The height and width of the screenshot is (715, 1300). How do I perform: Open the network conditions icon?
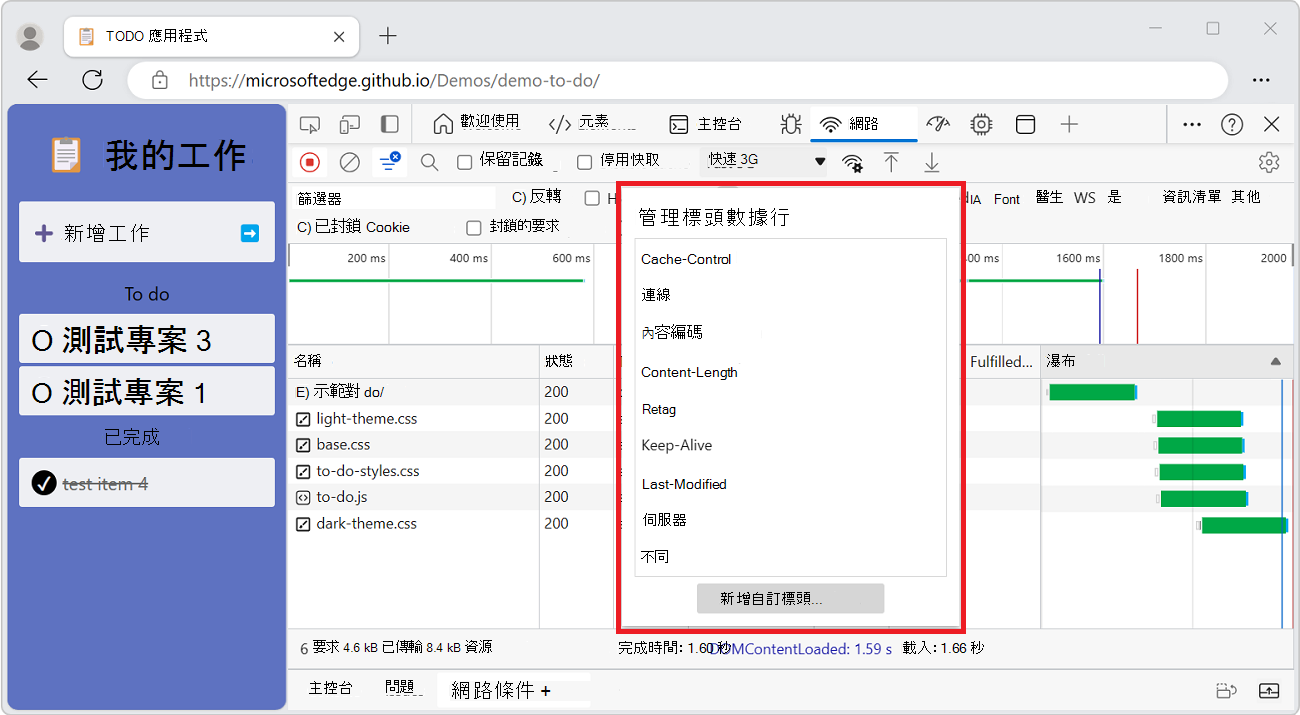point(853,161)
